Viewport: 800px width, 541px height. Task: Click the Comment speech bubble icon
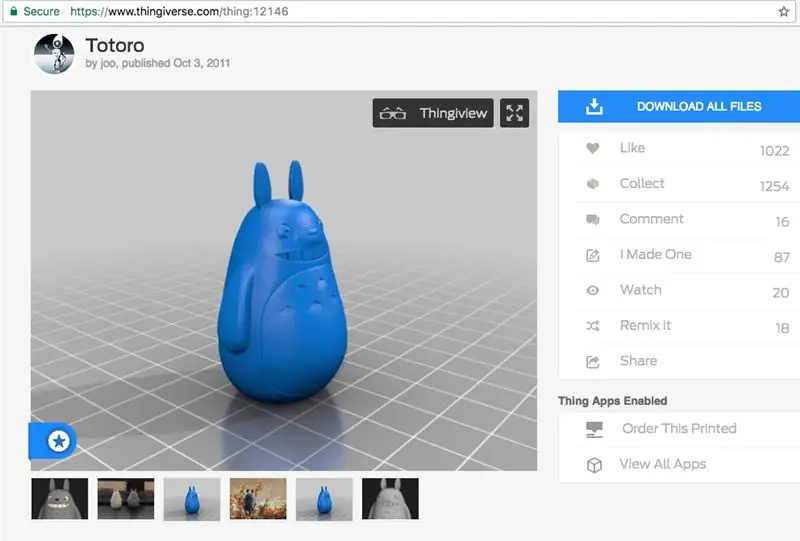tap(592, 219)
